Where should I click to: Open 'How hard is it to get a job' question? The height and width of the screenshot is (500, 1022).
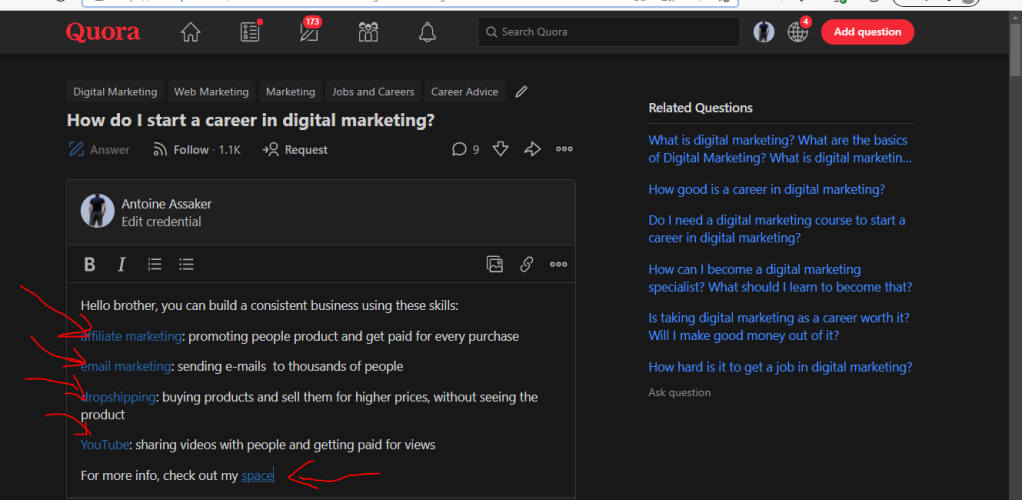(780, 367)
